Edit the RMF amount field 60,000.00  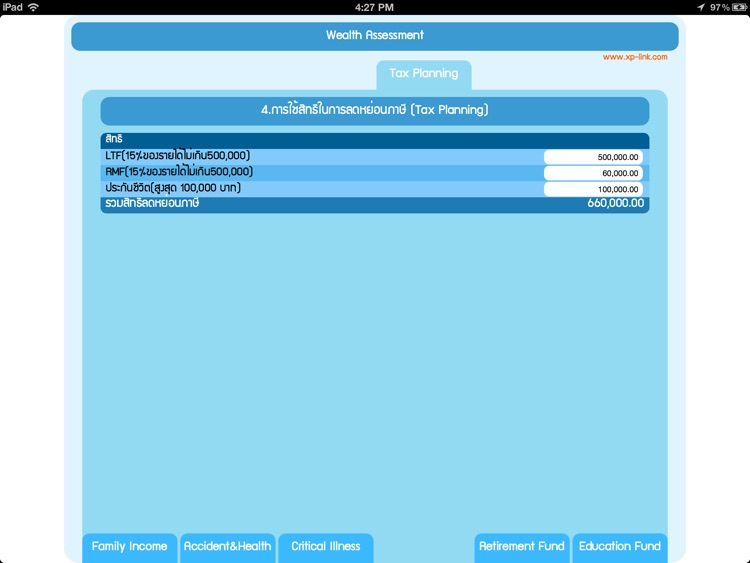(x=593, y=173)
